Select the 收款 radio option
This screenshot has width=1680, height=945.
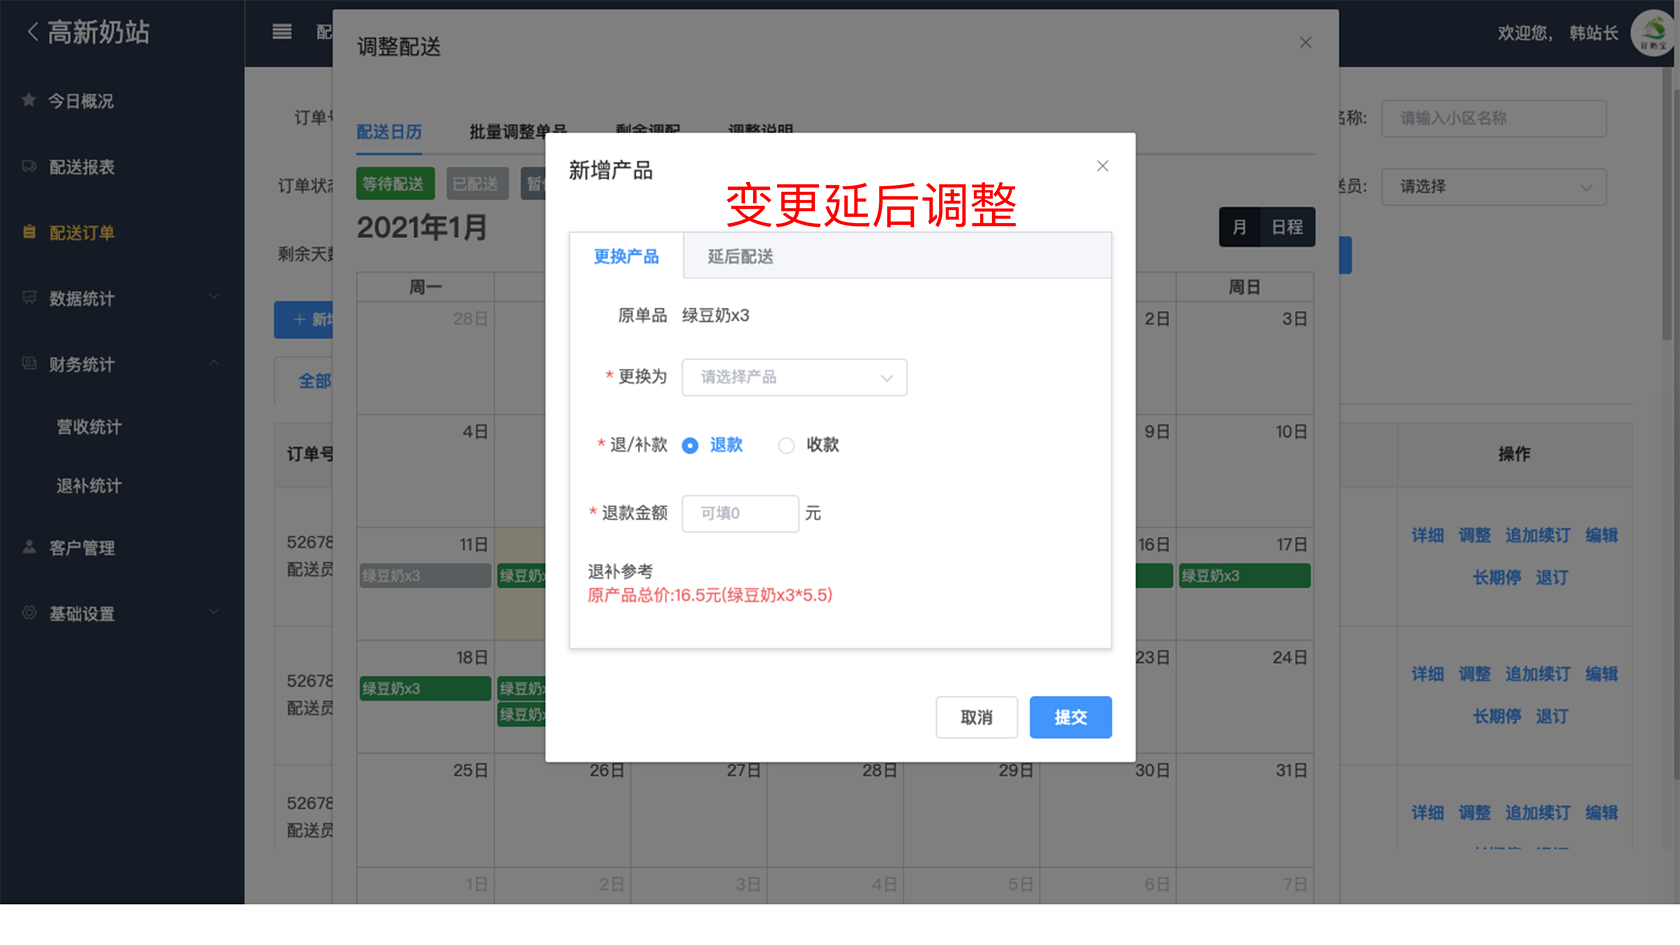pyautogui.click(x=787, y=446)
